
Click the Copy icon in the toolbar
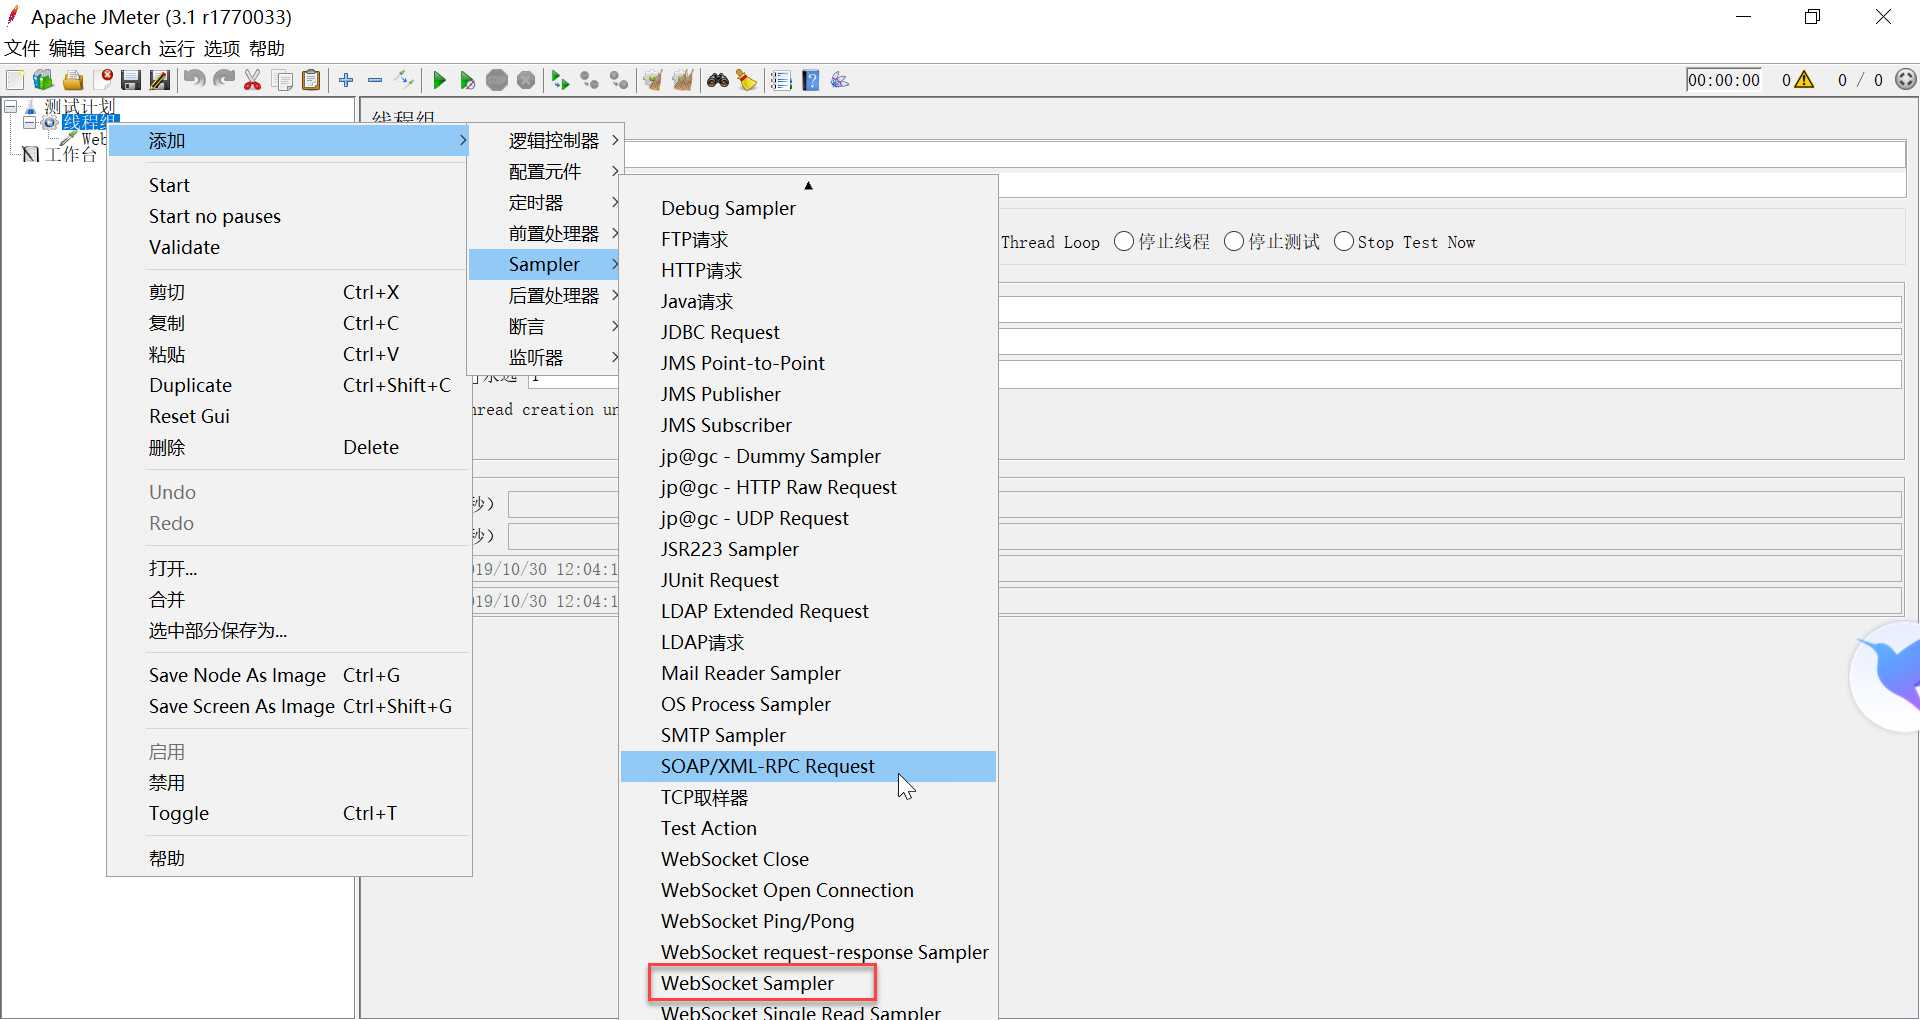pyautogui.click(x=283, y=80)
